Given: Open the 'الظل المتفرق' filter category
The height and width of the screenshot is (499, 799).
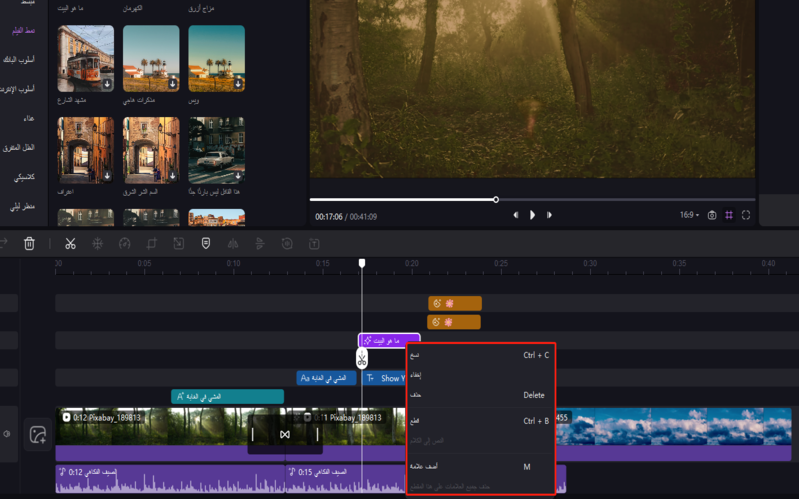Looking at the screenshot, I should tap(18, 148).
